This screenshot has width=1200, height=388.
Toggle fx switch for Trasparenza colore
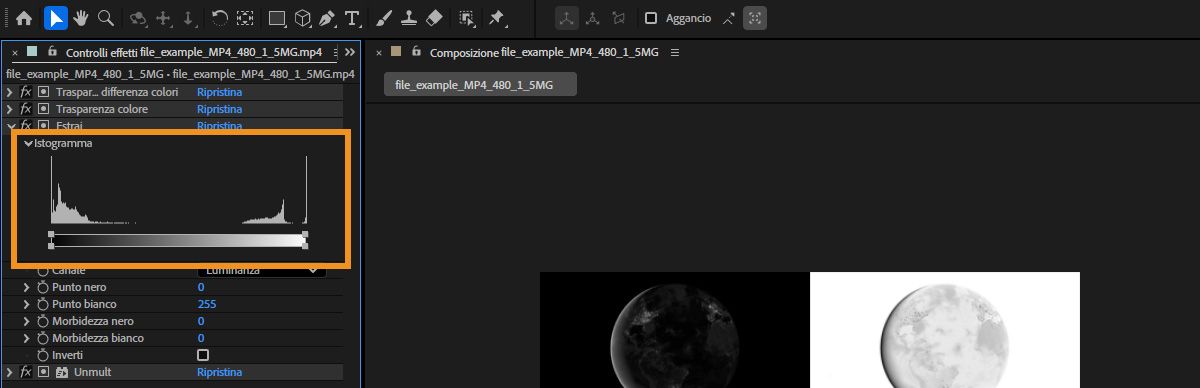click(26, 109)
